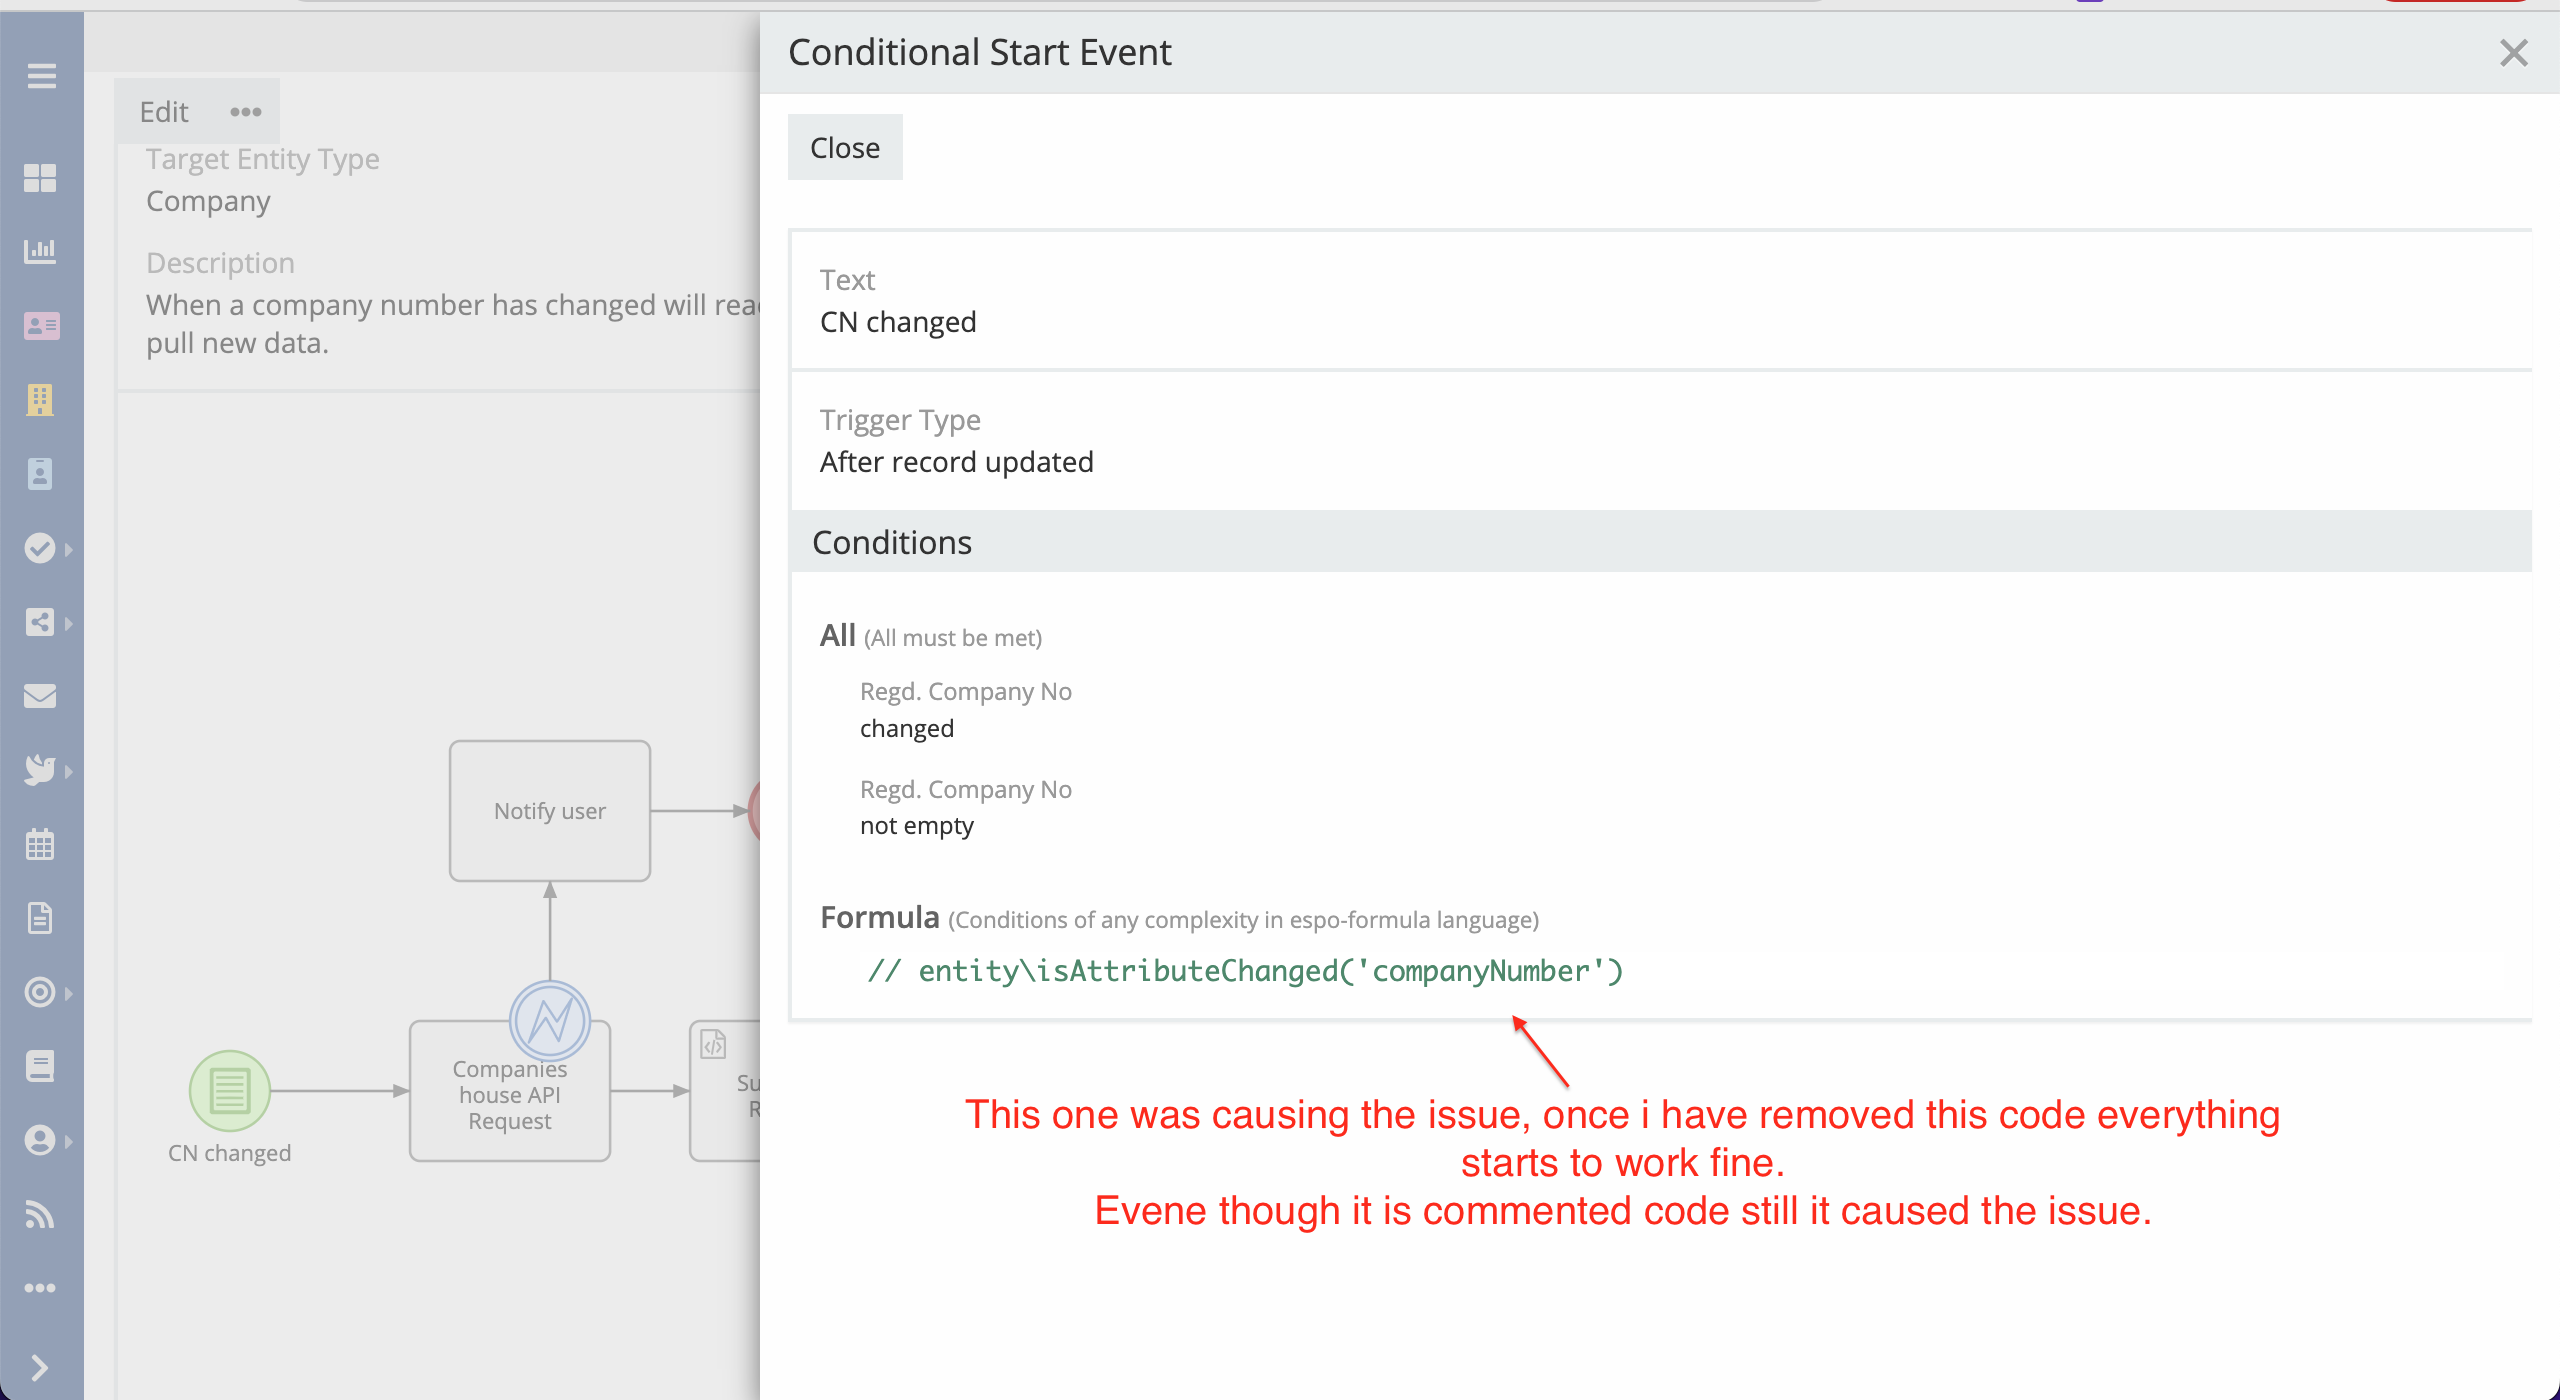Open the Calendar icon in sidebar
This screenshot has height=1400, width=2560.
pyautogui.click(x=40, y=844)
